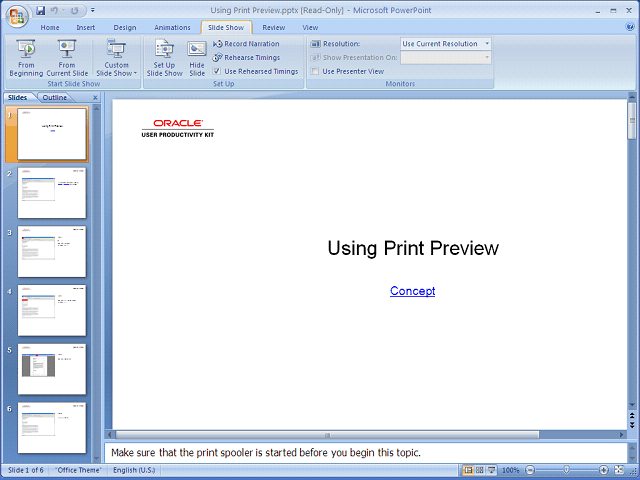Click the Concept hyperlink on the slide
Screen dimensions: 640x480
point(412,291)
